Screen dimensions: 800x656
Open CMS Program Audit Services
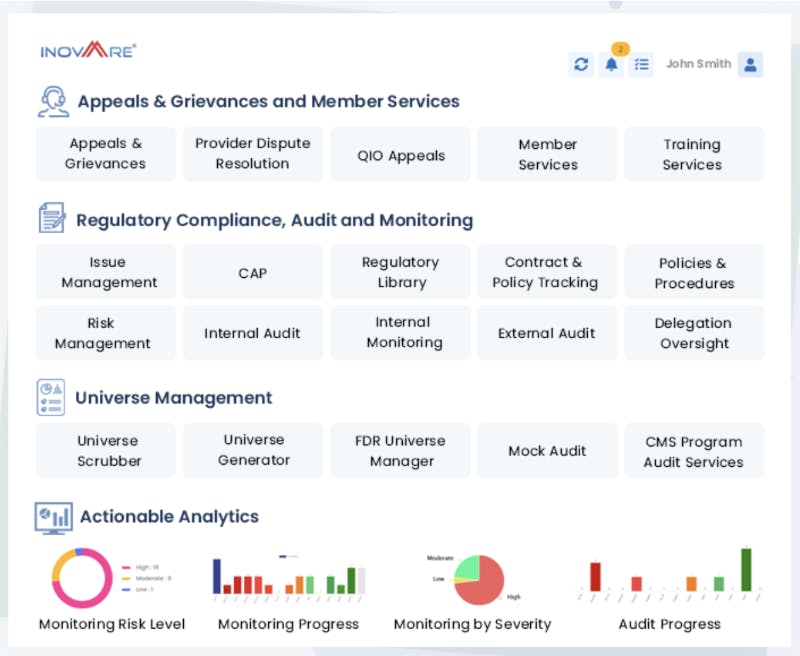[694, 450]
